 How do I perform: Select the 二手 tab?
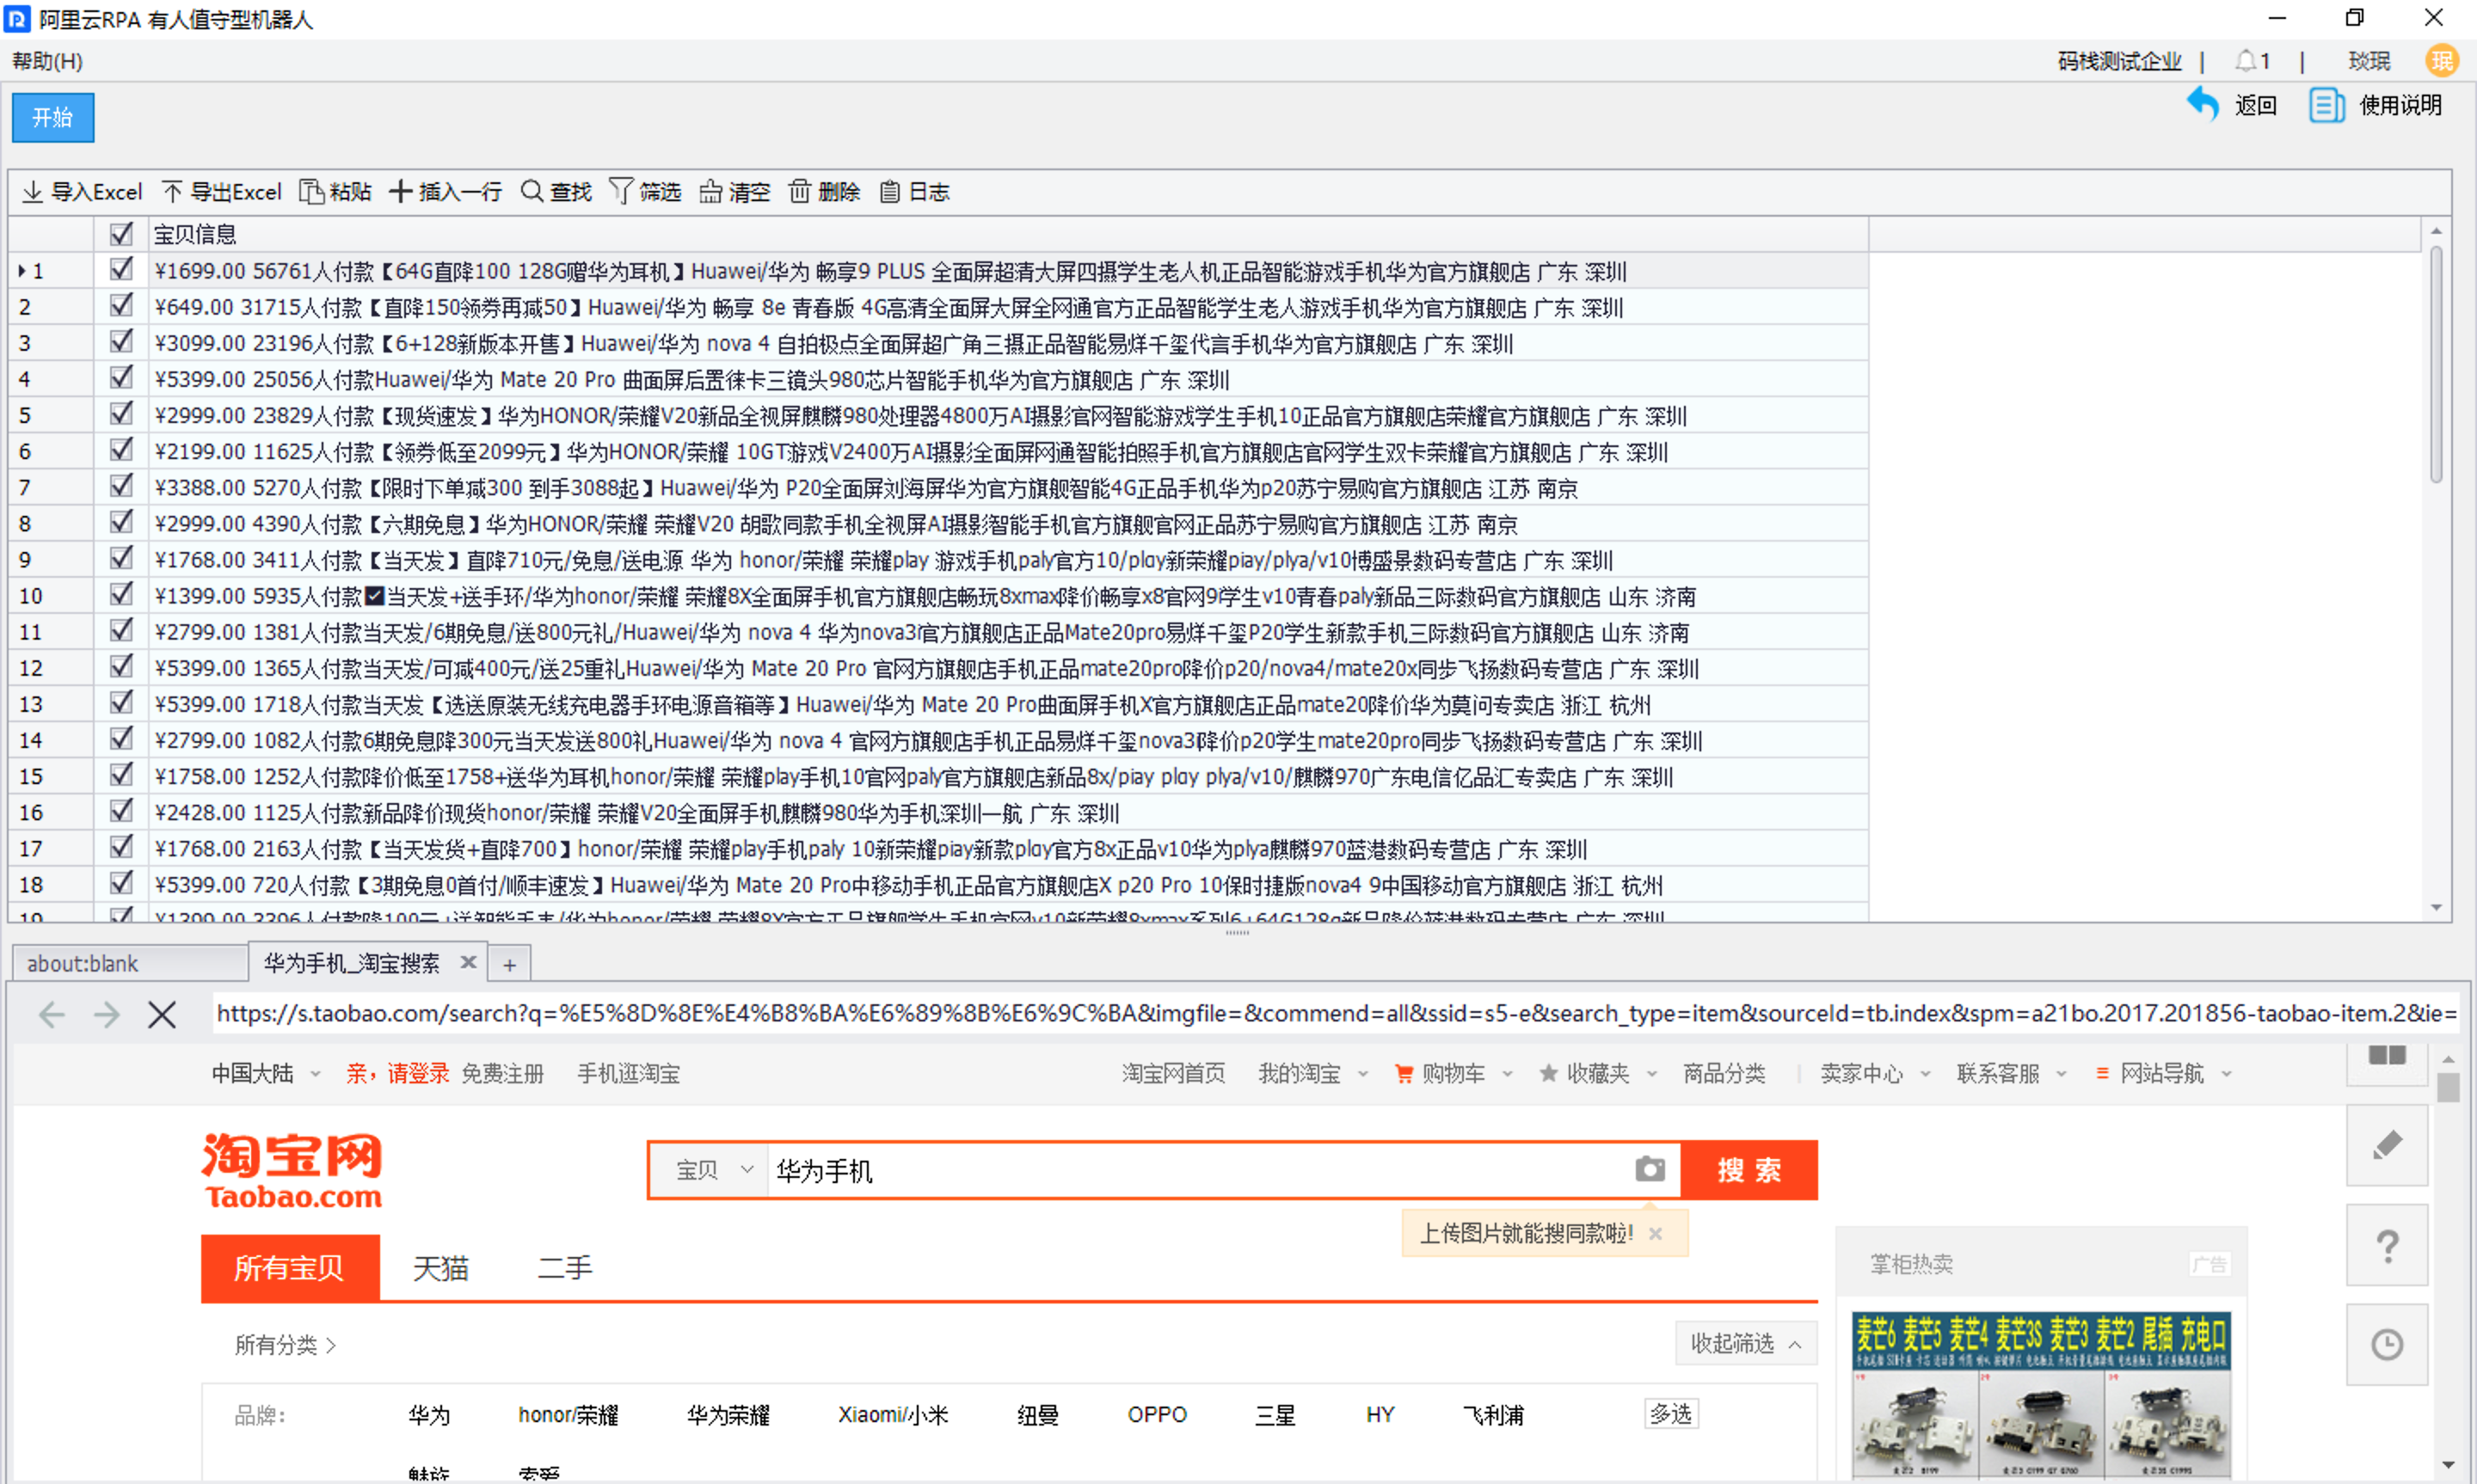pyautogui.click(x=565, y=1268)
